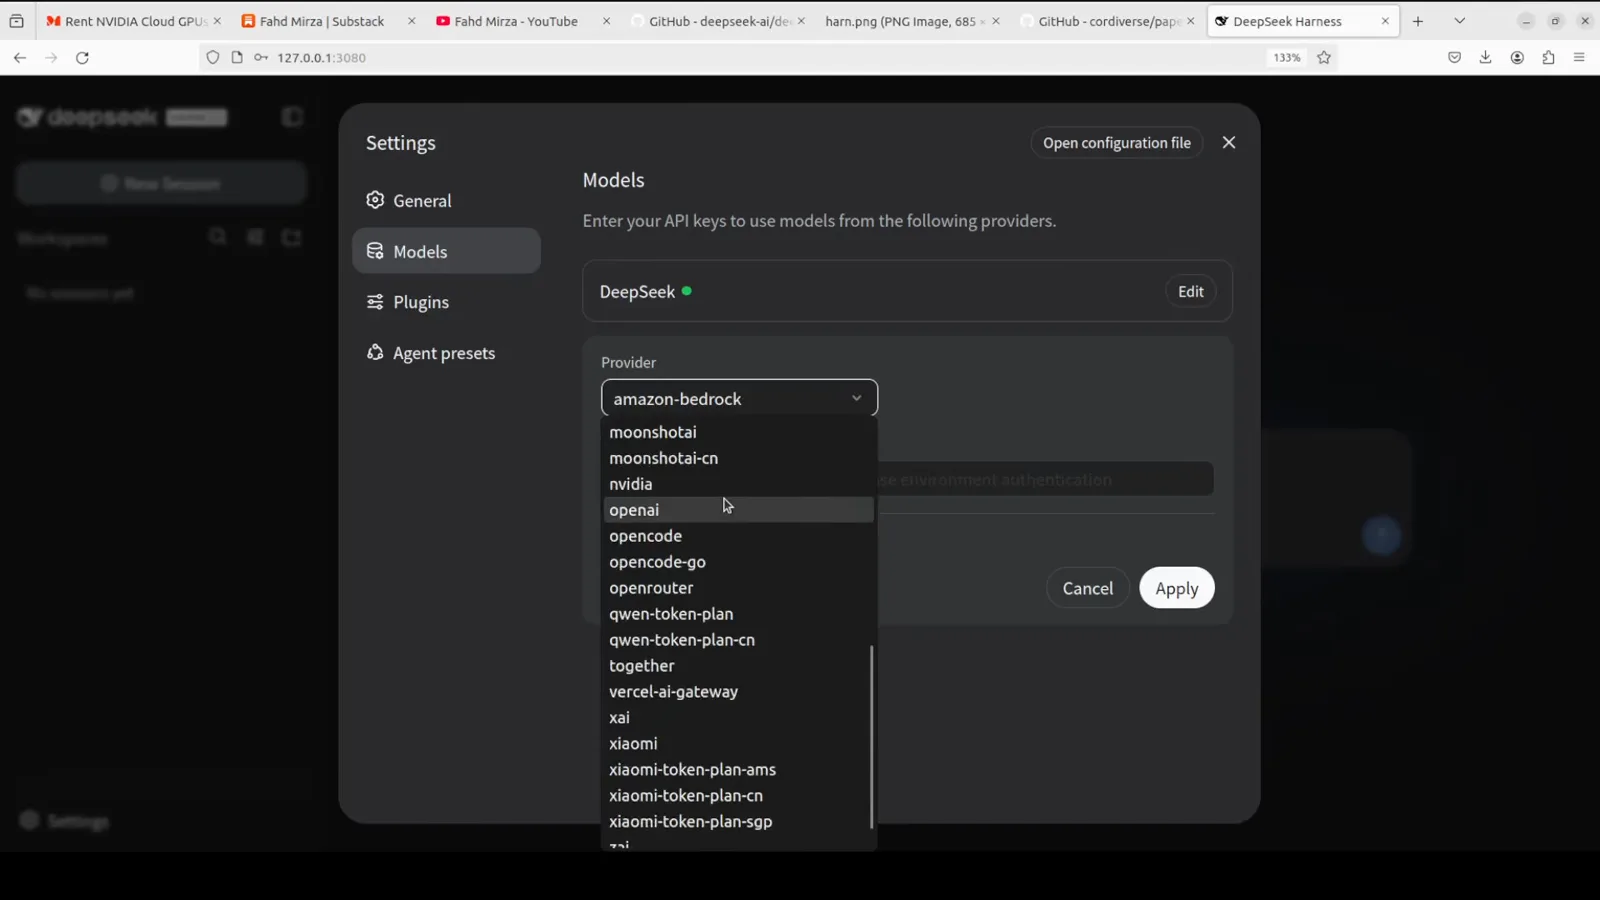Open the browser extensions icon
This screenshot has height=900, width=1600.
(1548, 58)
